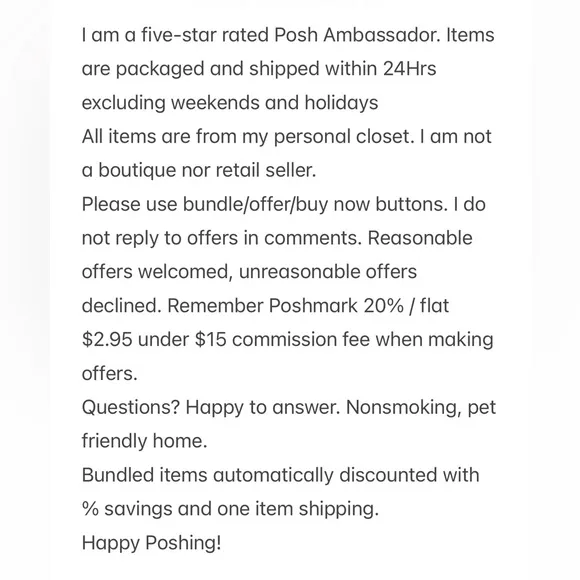Click the 'friendly home.' line
This screenshot has height=580, width=580.
[144, 441]
